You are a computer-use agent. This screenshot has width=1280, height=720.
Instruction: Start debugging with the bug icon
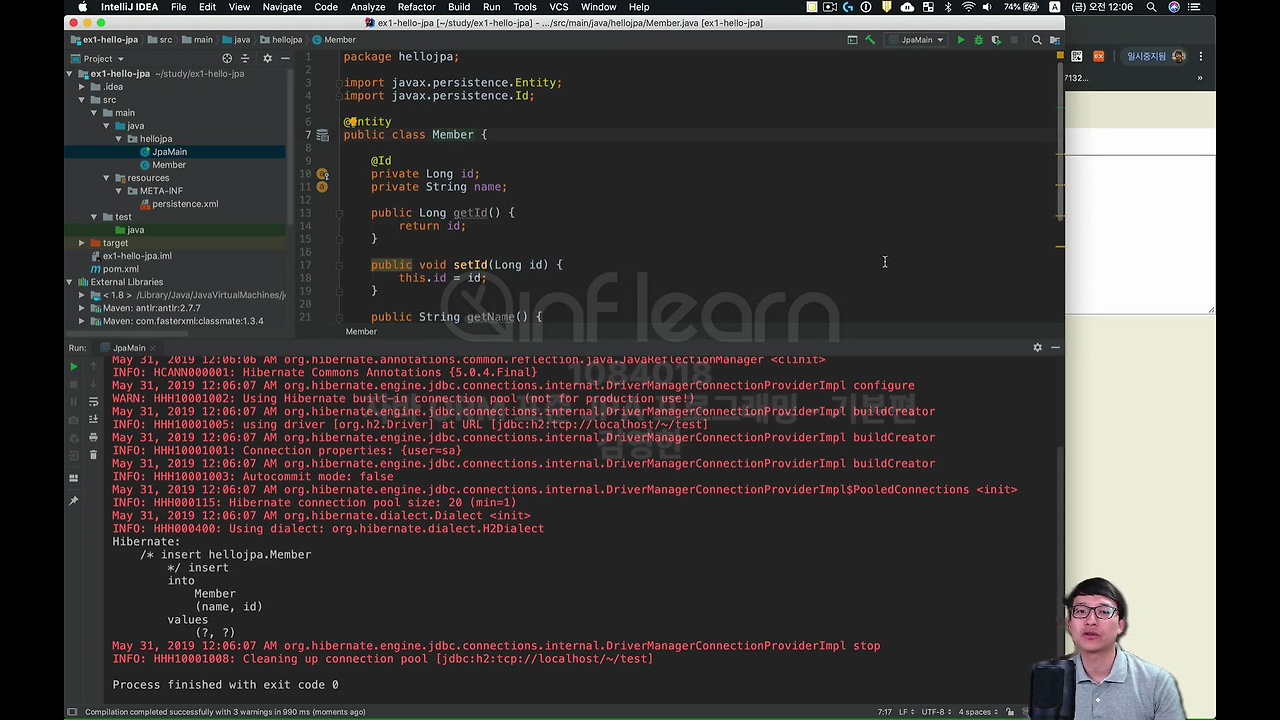click(x=978, y=40)
